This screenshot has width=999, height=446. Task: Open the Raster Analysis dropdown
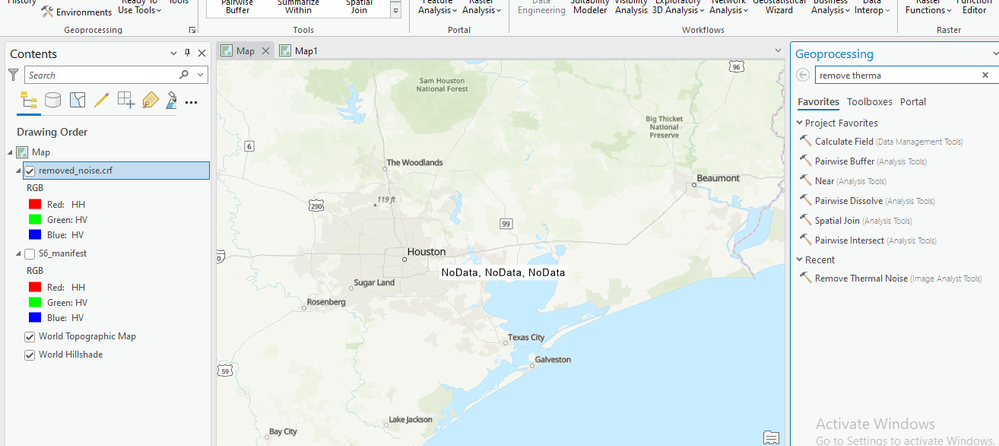[481, 6]
